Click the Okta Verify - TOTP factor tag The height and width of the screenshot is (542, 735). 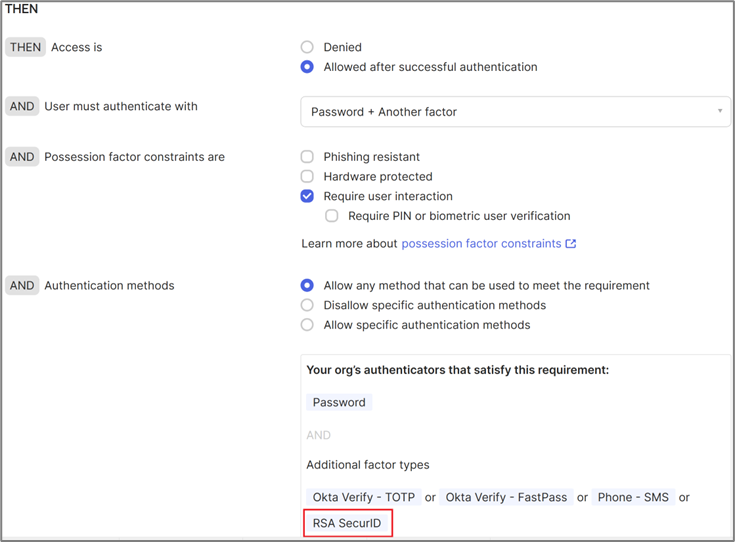tap(363, 497)
